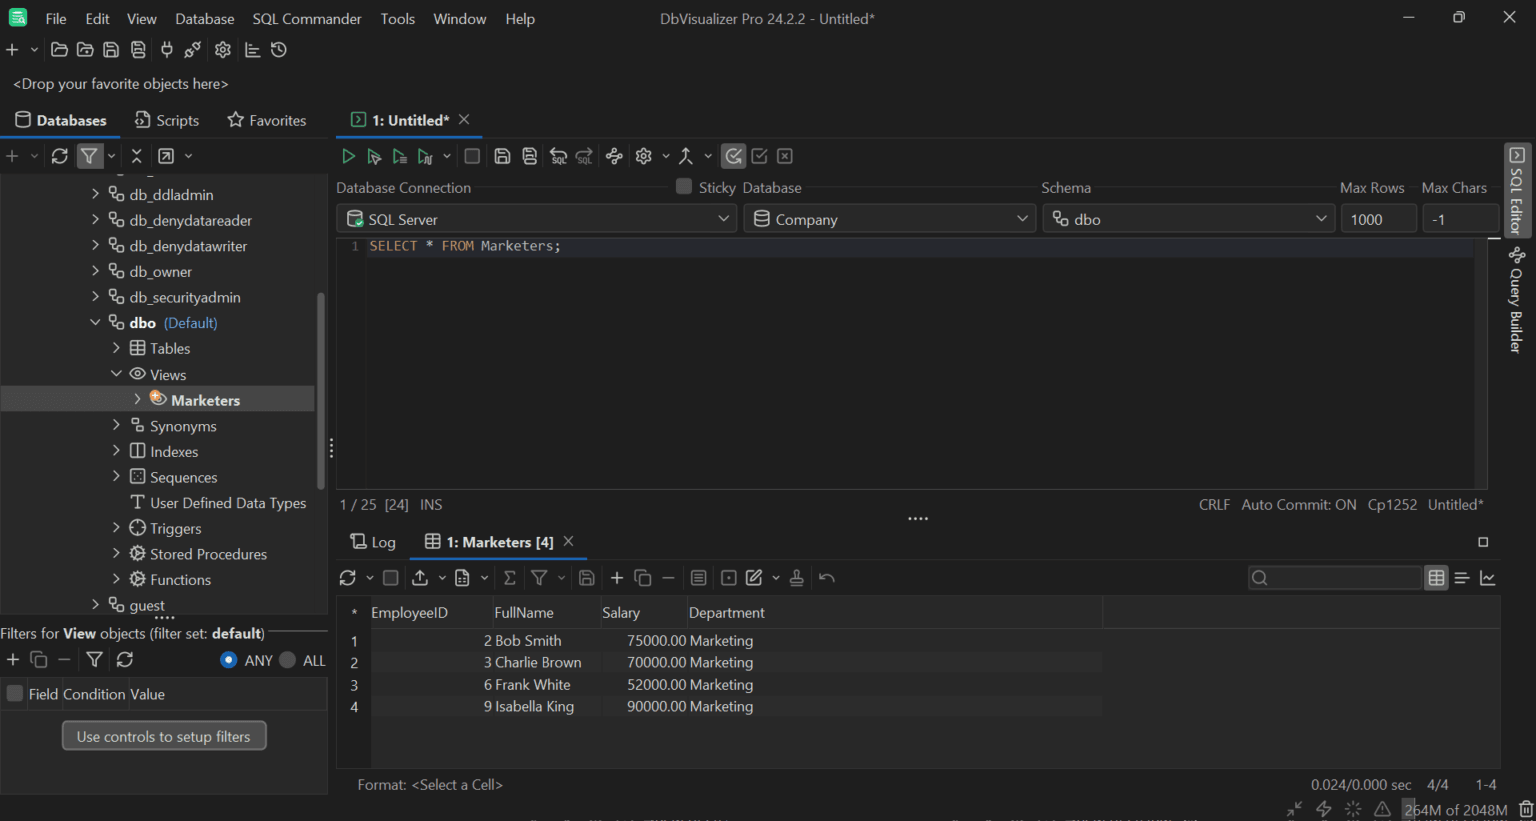The image size is (1536, 821).
Task: Select the ANY radio button for filters
Action: coord(230,660)
